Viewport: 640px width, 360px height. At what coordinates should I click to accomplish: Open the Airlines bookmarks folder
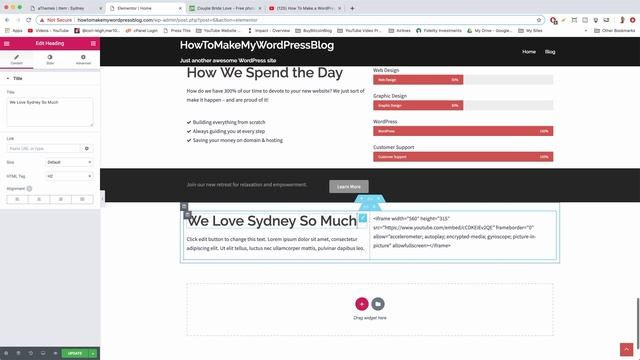point(400,31)
